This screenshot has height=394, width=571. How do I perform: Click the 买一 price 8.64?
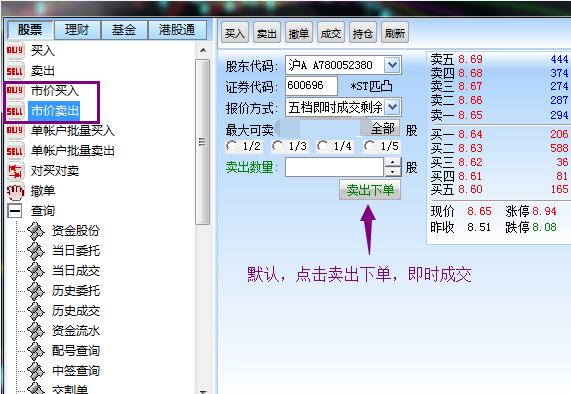point(470,134)
